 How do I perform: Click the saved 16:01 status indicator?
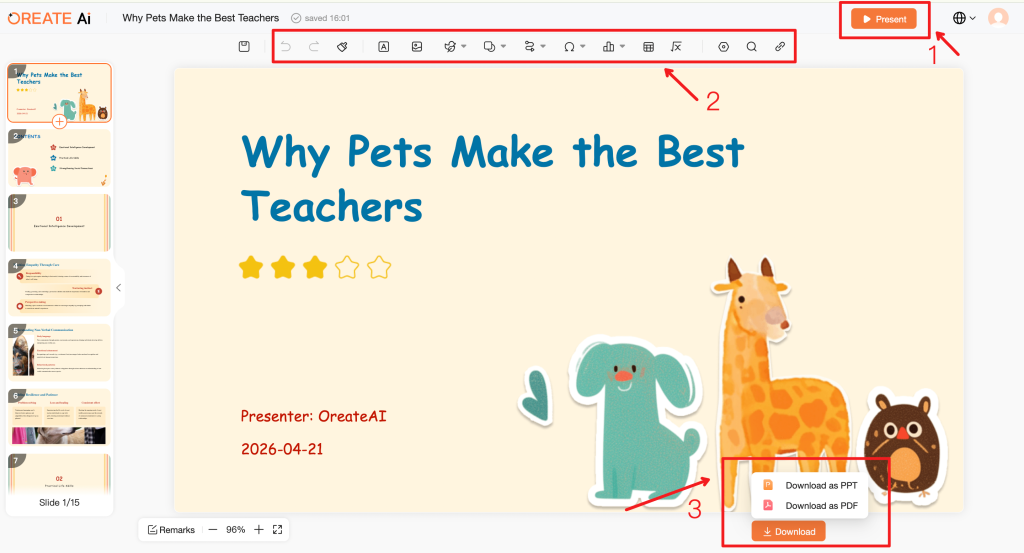(x=321, y=18)
